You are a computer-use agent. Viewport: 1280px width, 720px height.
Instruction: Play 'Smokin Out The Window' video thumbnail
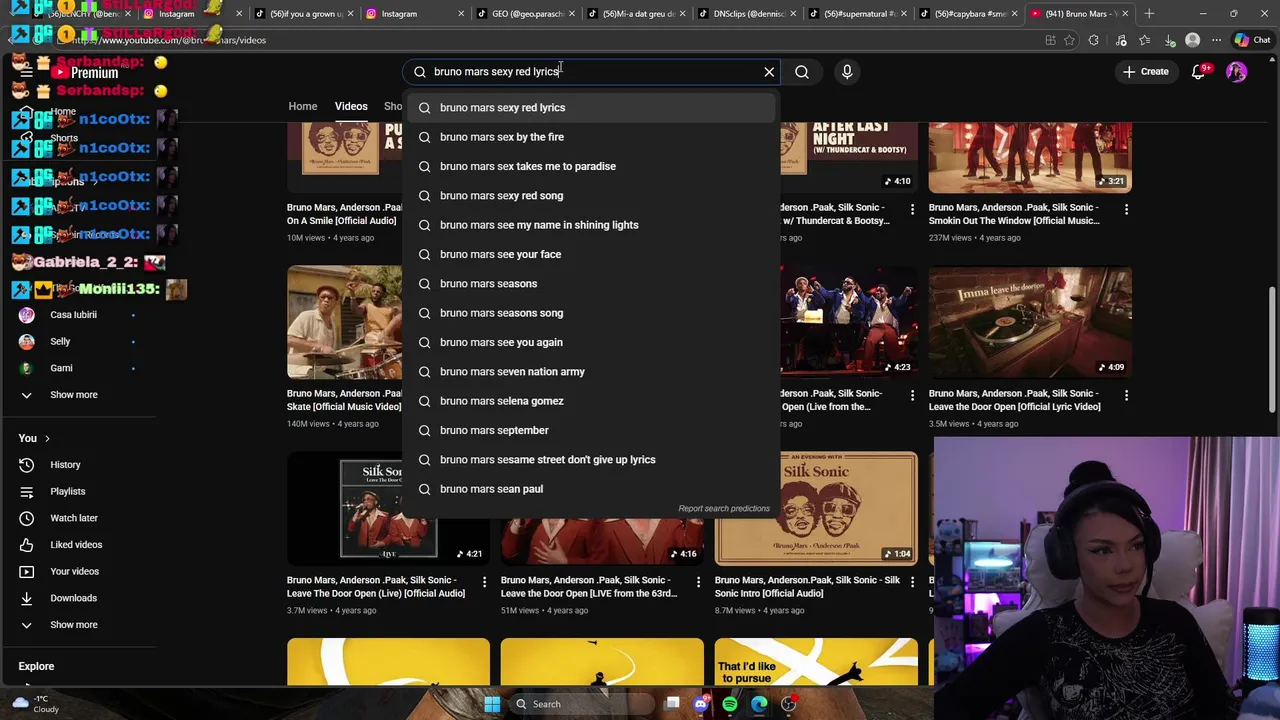1030,157
